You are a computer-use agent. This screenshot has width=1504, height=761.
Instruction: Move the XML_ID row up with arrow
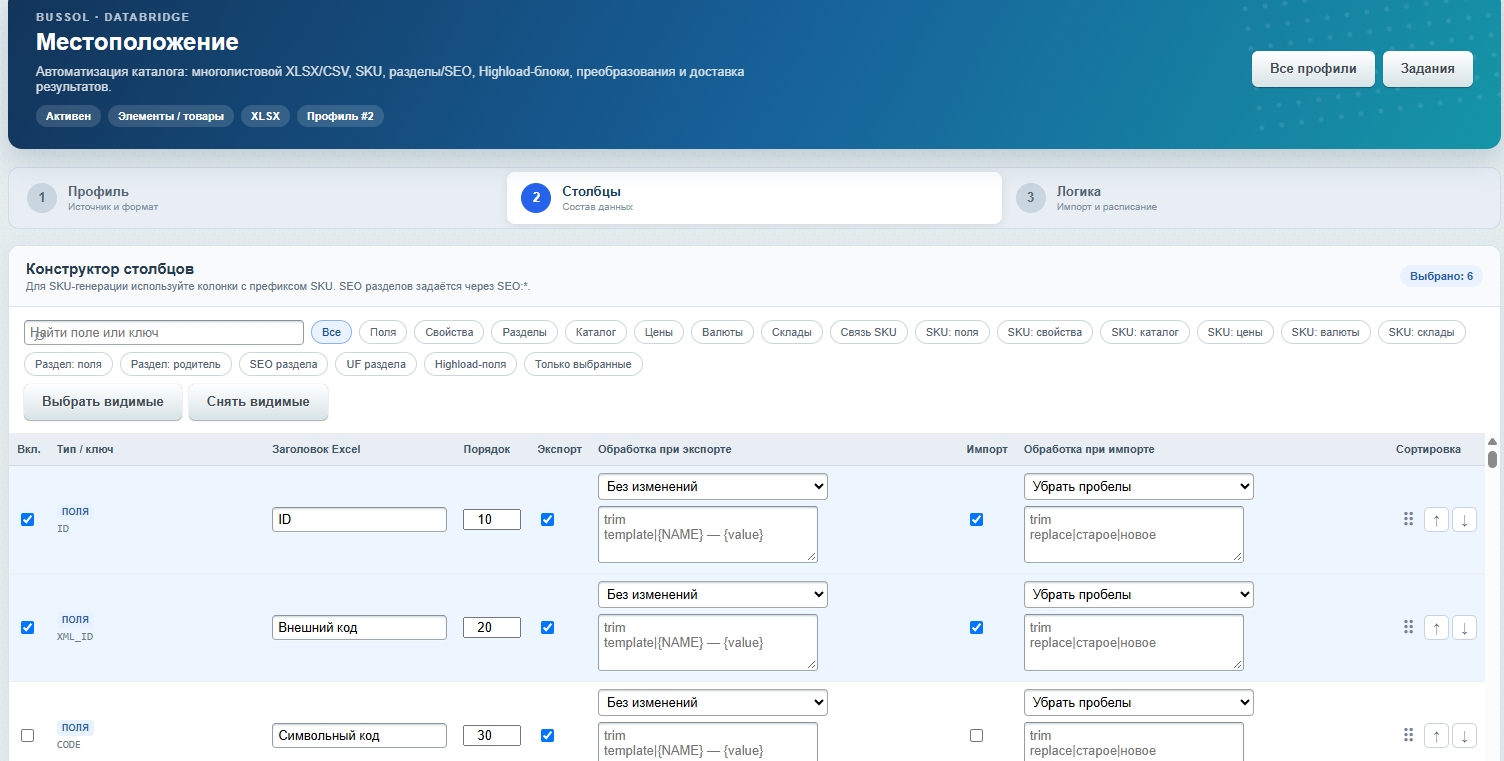click(x=1436, y=627)
